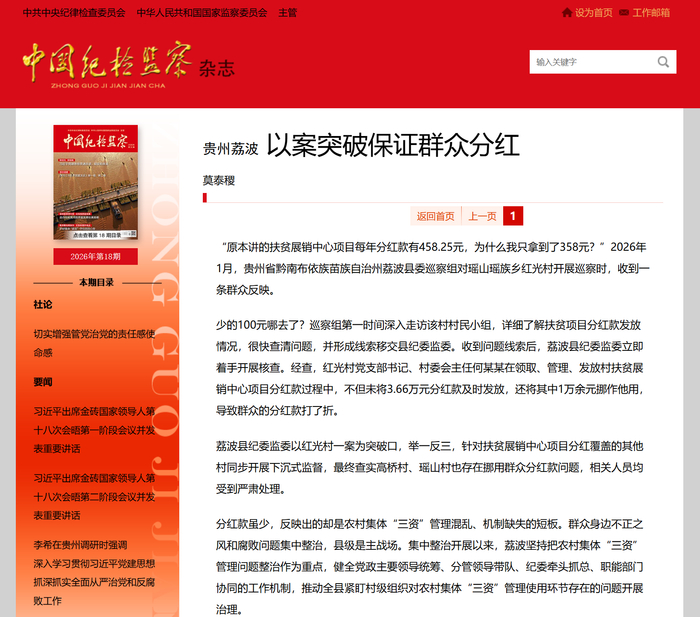Open the 中华人民共和国国家监察委员会 link
Screen dimensions: 700x617
(202, 13)
